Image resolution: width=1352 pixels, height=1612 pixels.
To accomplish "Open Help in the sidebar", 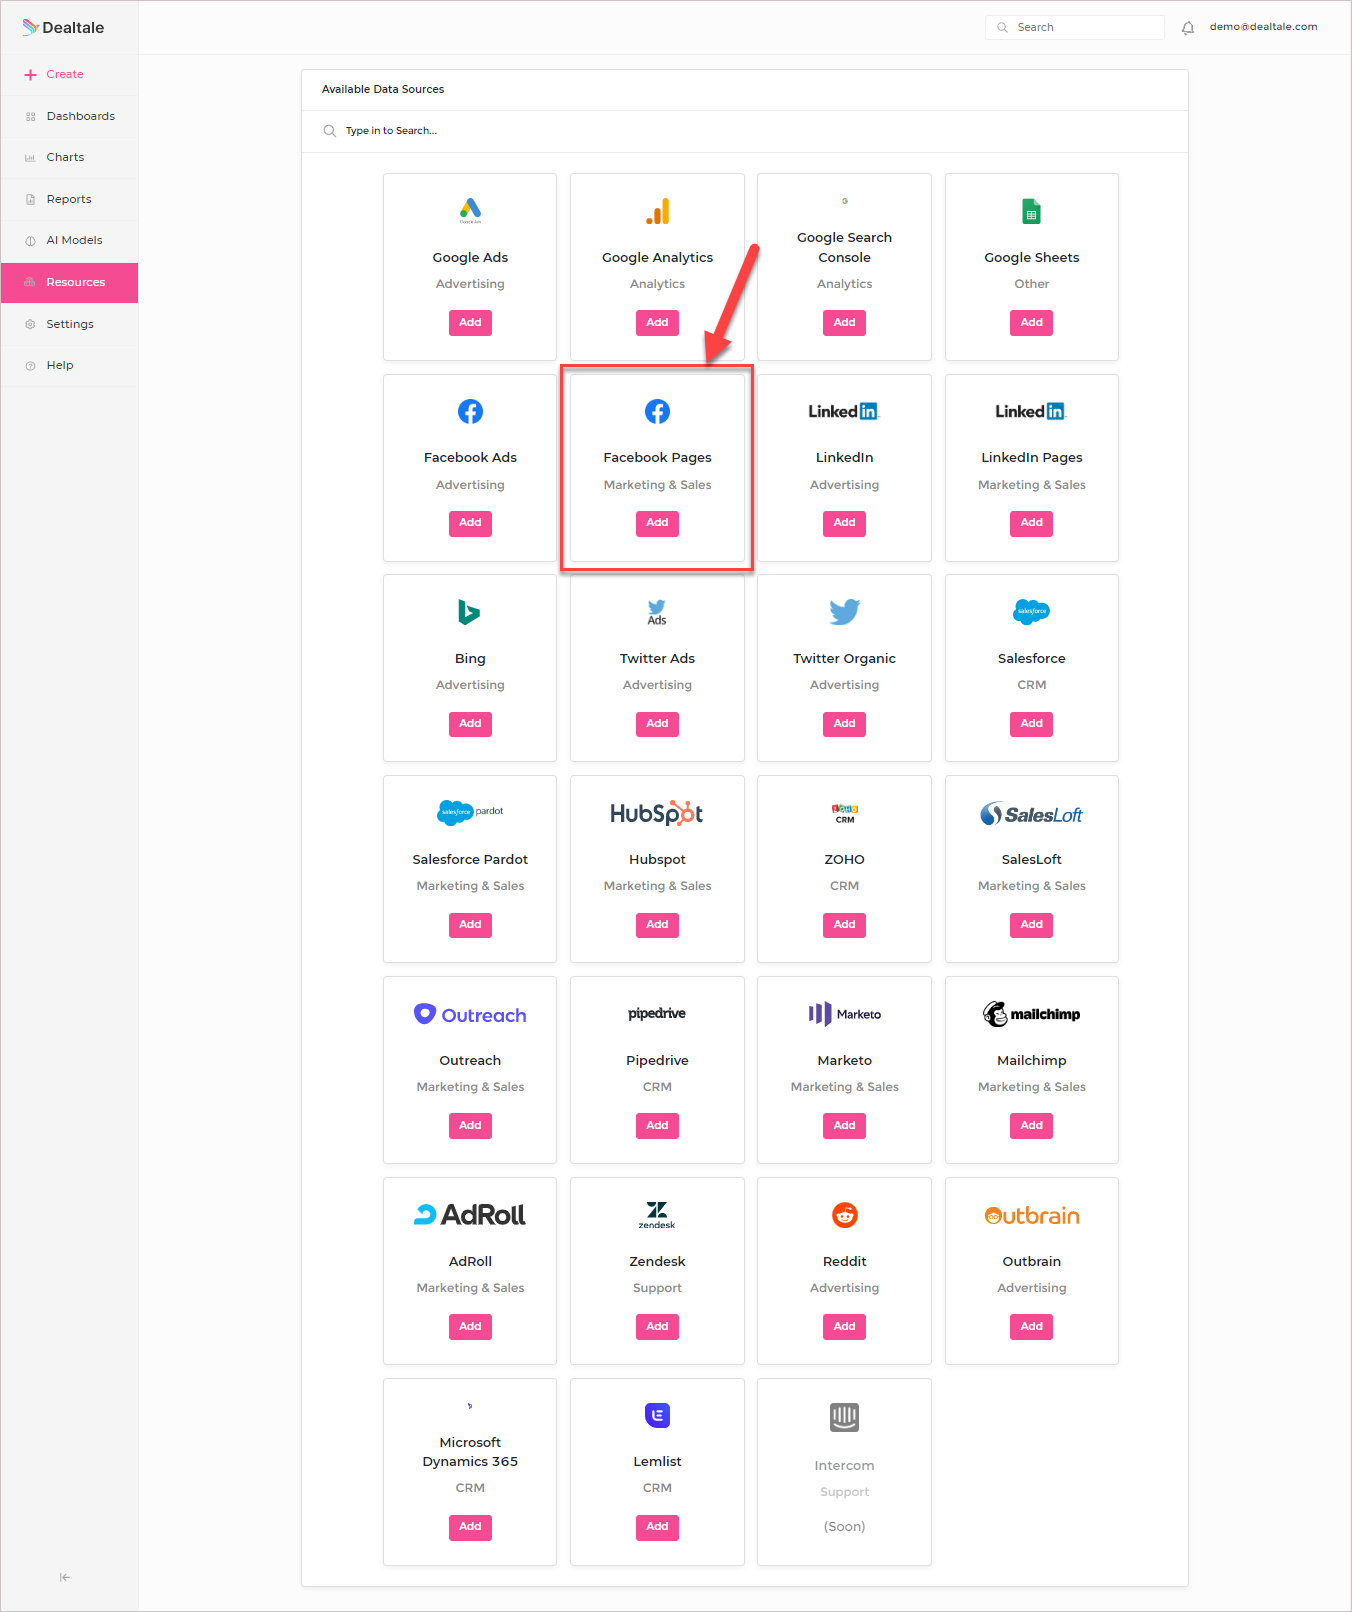I will coord(69,366).
